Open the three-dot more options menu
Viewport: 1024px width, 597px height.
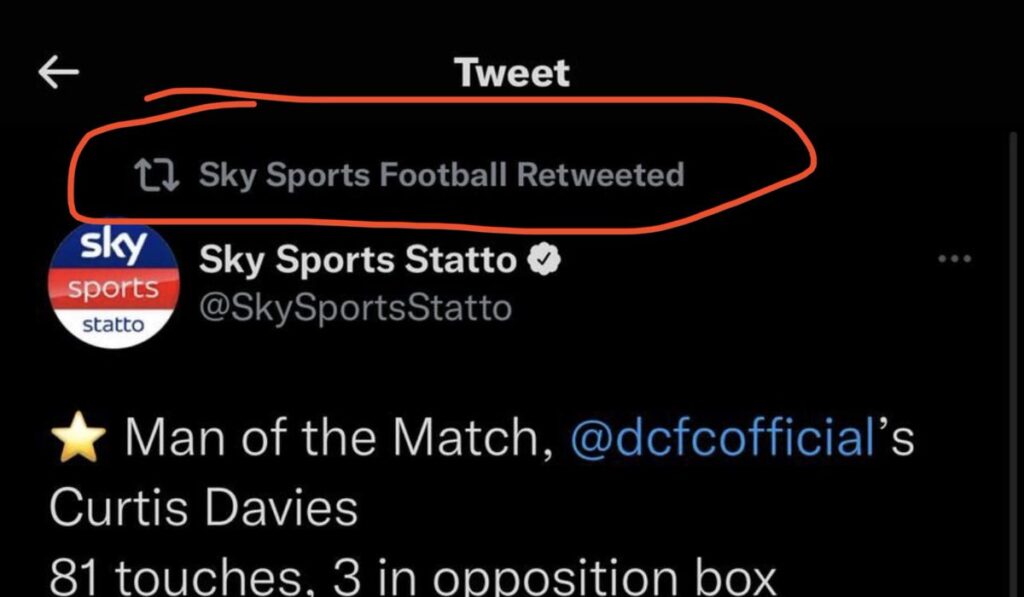[955, 259]
